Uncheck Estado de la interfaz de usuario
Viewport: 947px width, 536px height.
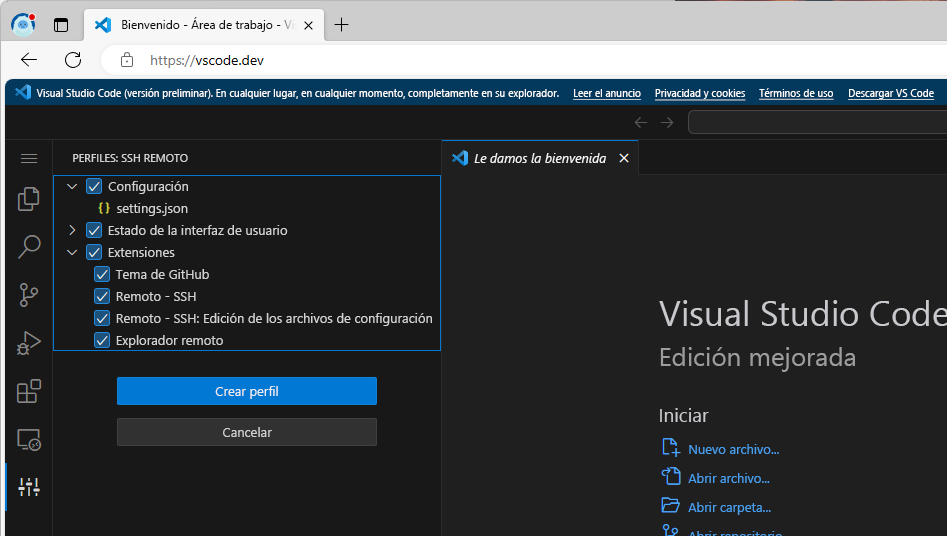(x=94, y=230)
